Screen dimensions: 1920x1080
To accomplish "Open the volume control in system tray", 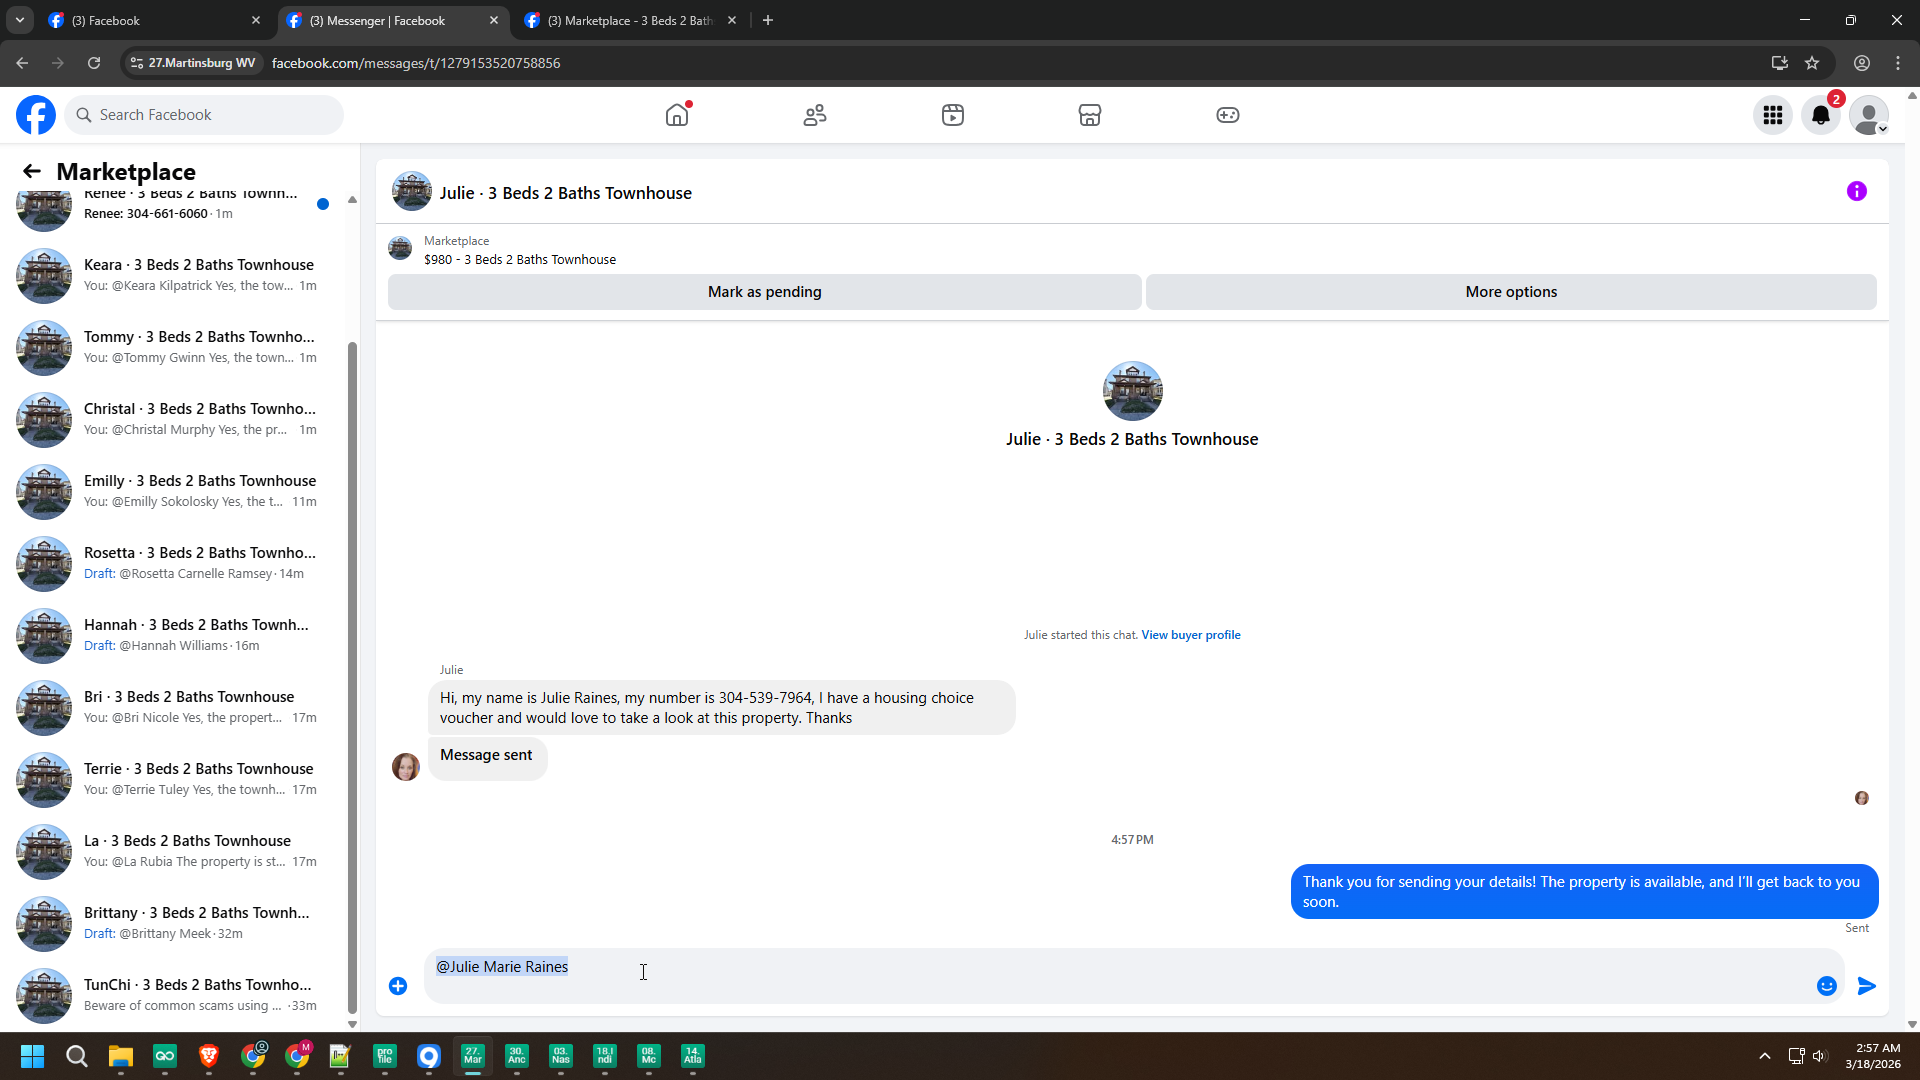I will point(1819,1056).
